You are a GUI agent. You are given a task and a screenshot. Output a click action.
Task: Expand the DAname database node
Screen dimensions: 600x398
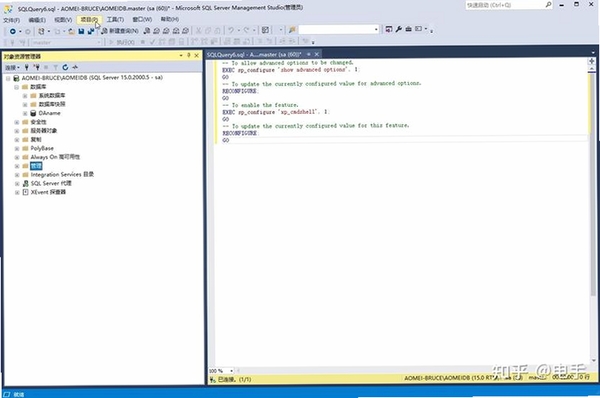click(x=25, y=113)
